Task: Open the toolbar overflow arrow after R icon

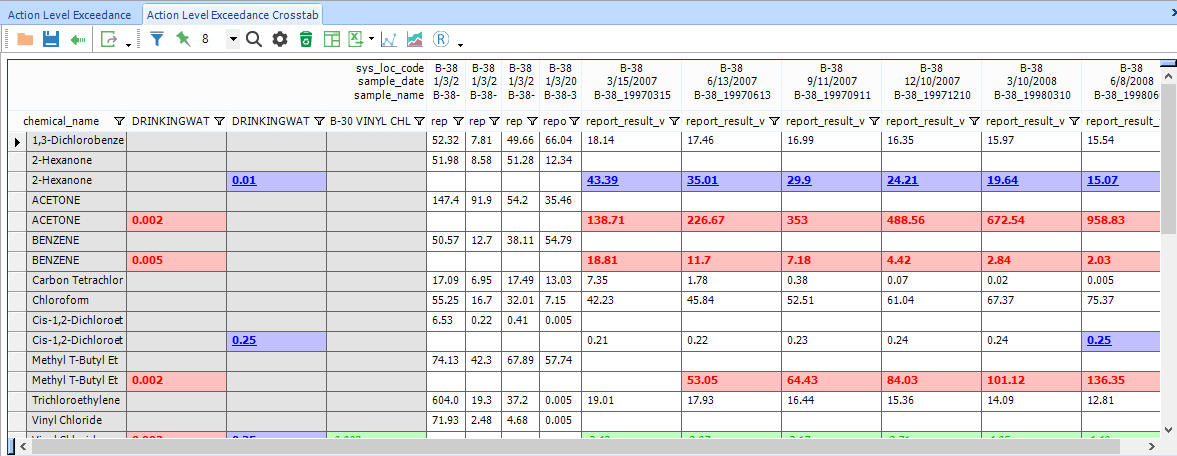Action: 460,44
